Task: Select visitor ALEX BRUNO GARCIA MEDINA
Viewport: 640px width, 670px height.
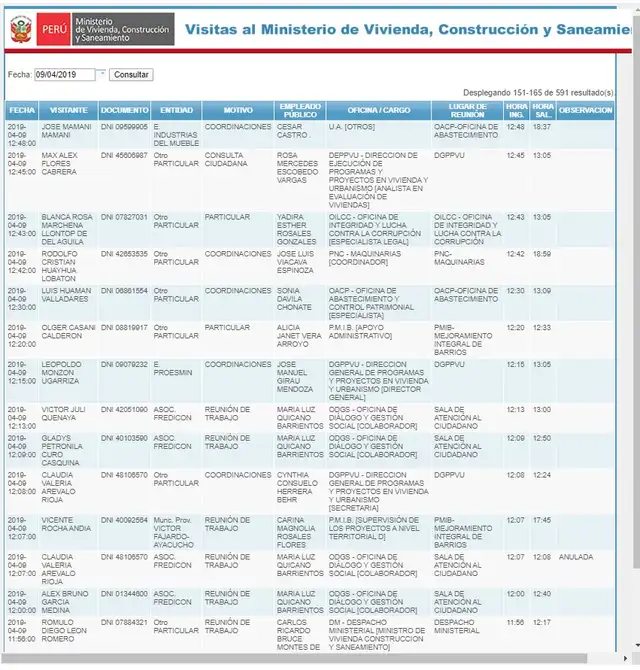Action: [65, 602]
